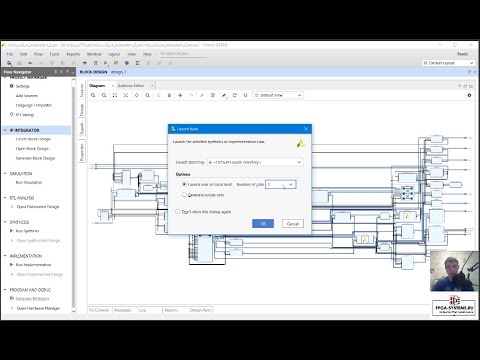This screenshot has height=360, width=480.
Task: Click the Flow Navigator vertical scrollbar
Action: click(x=74, y=195)
